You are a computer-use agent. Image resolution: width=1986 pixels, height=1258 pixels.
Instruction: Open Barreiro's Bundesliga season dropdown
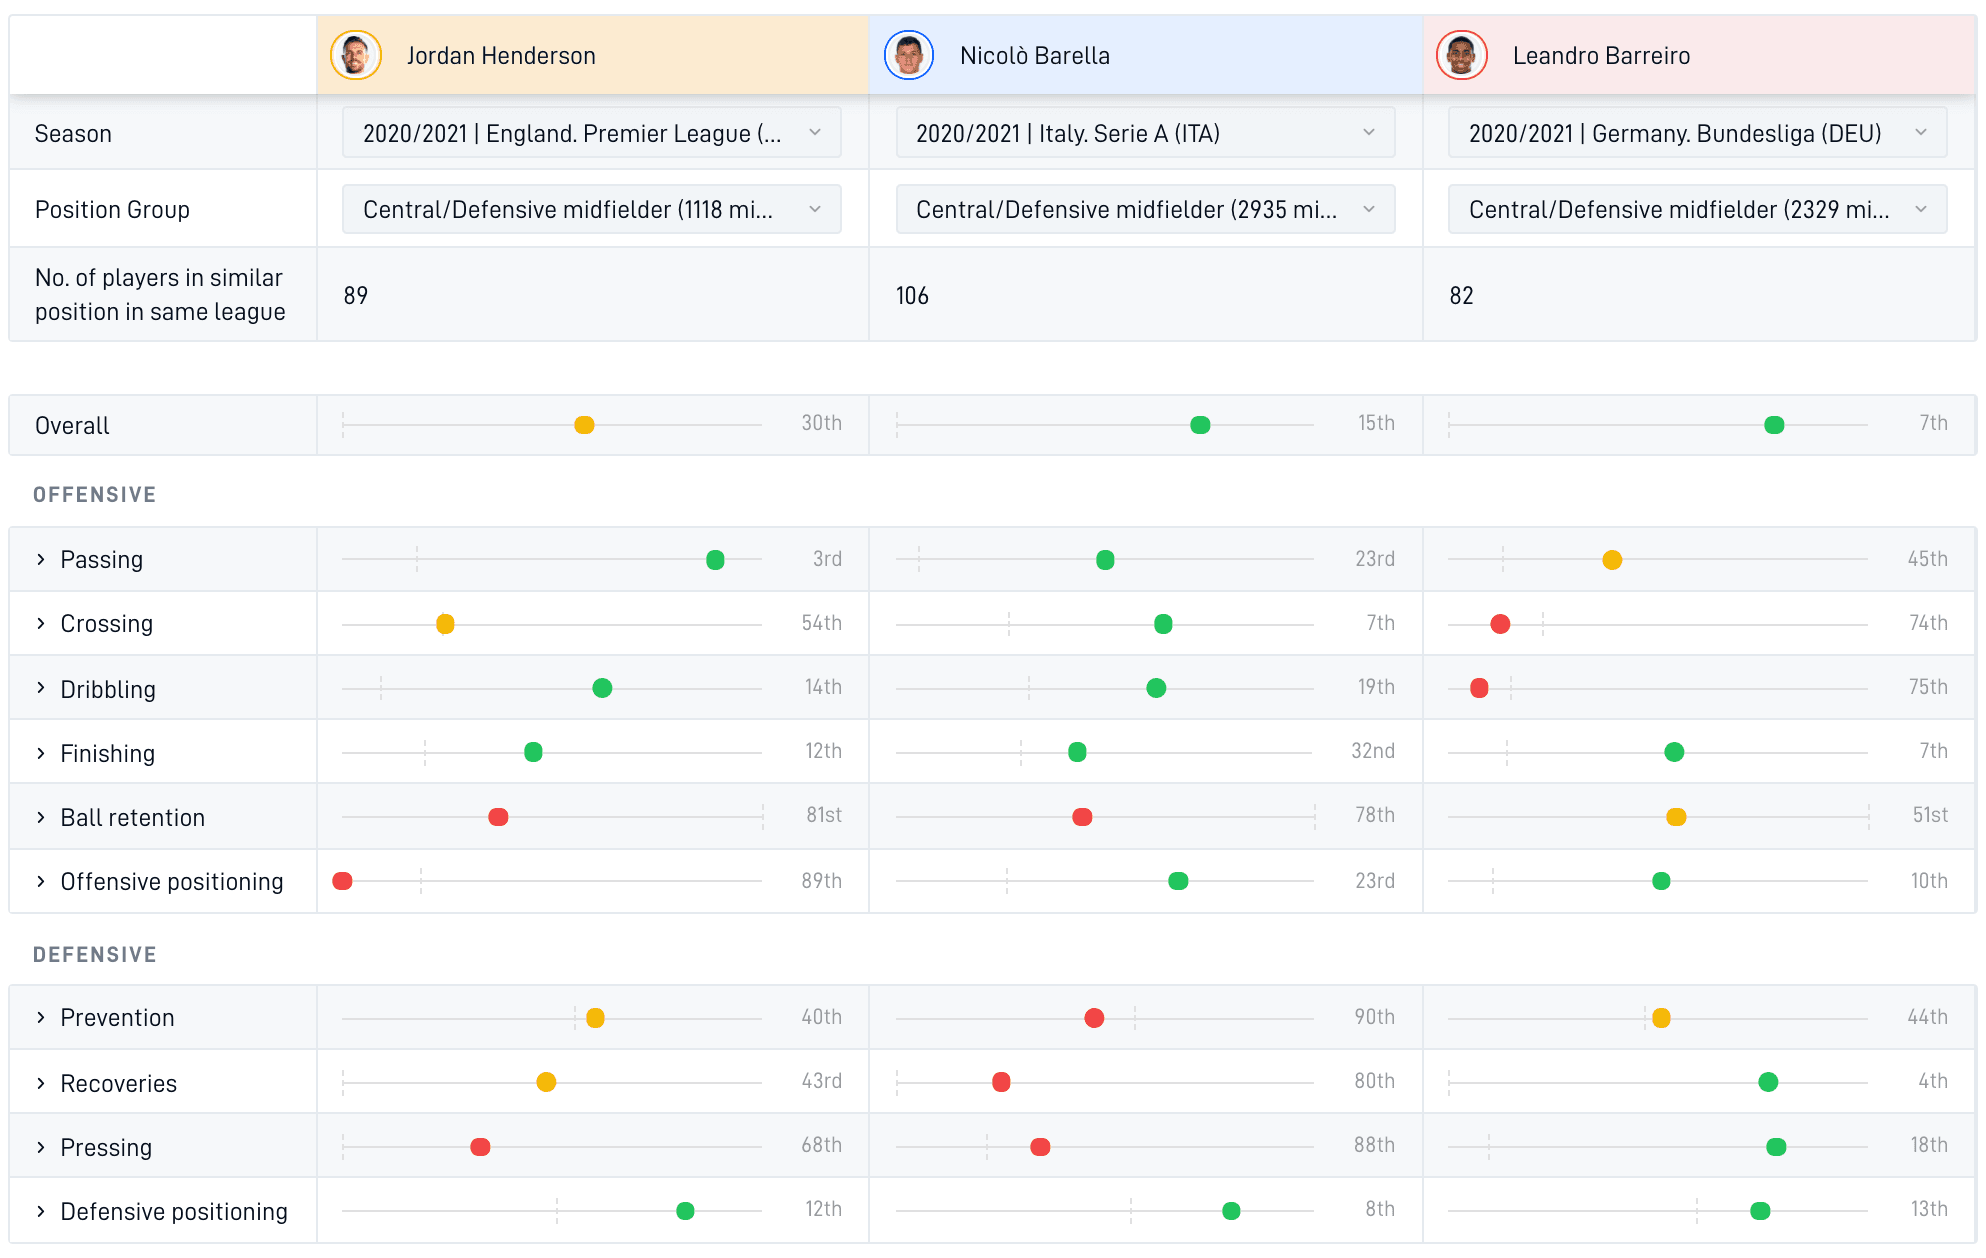point(1698,133)
